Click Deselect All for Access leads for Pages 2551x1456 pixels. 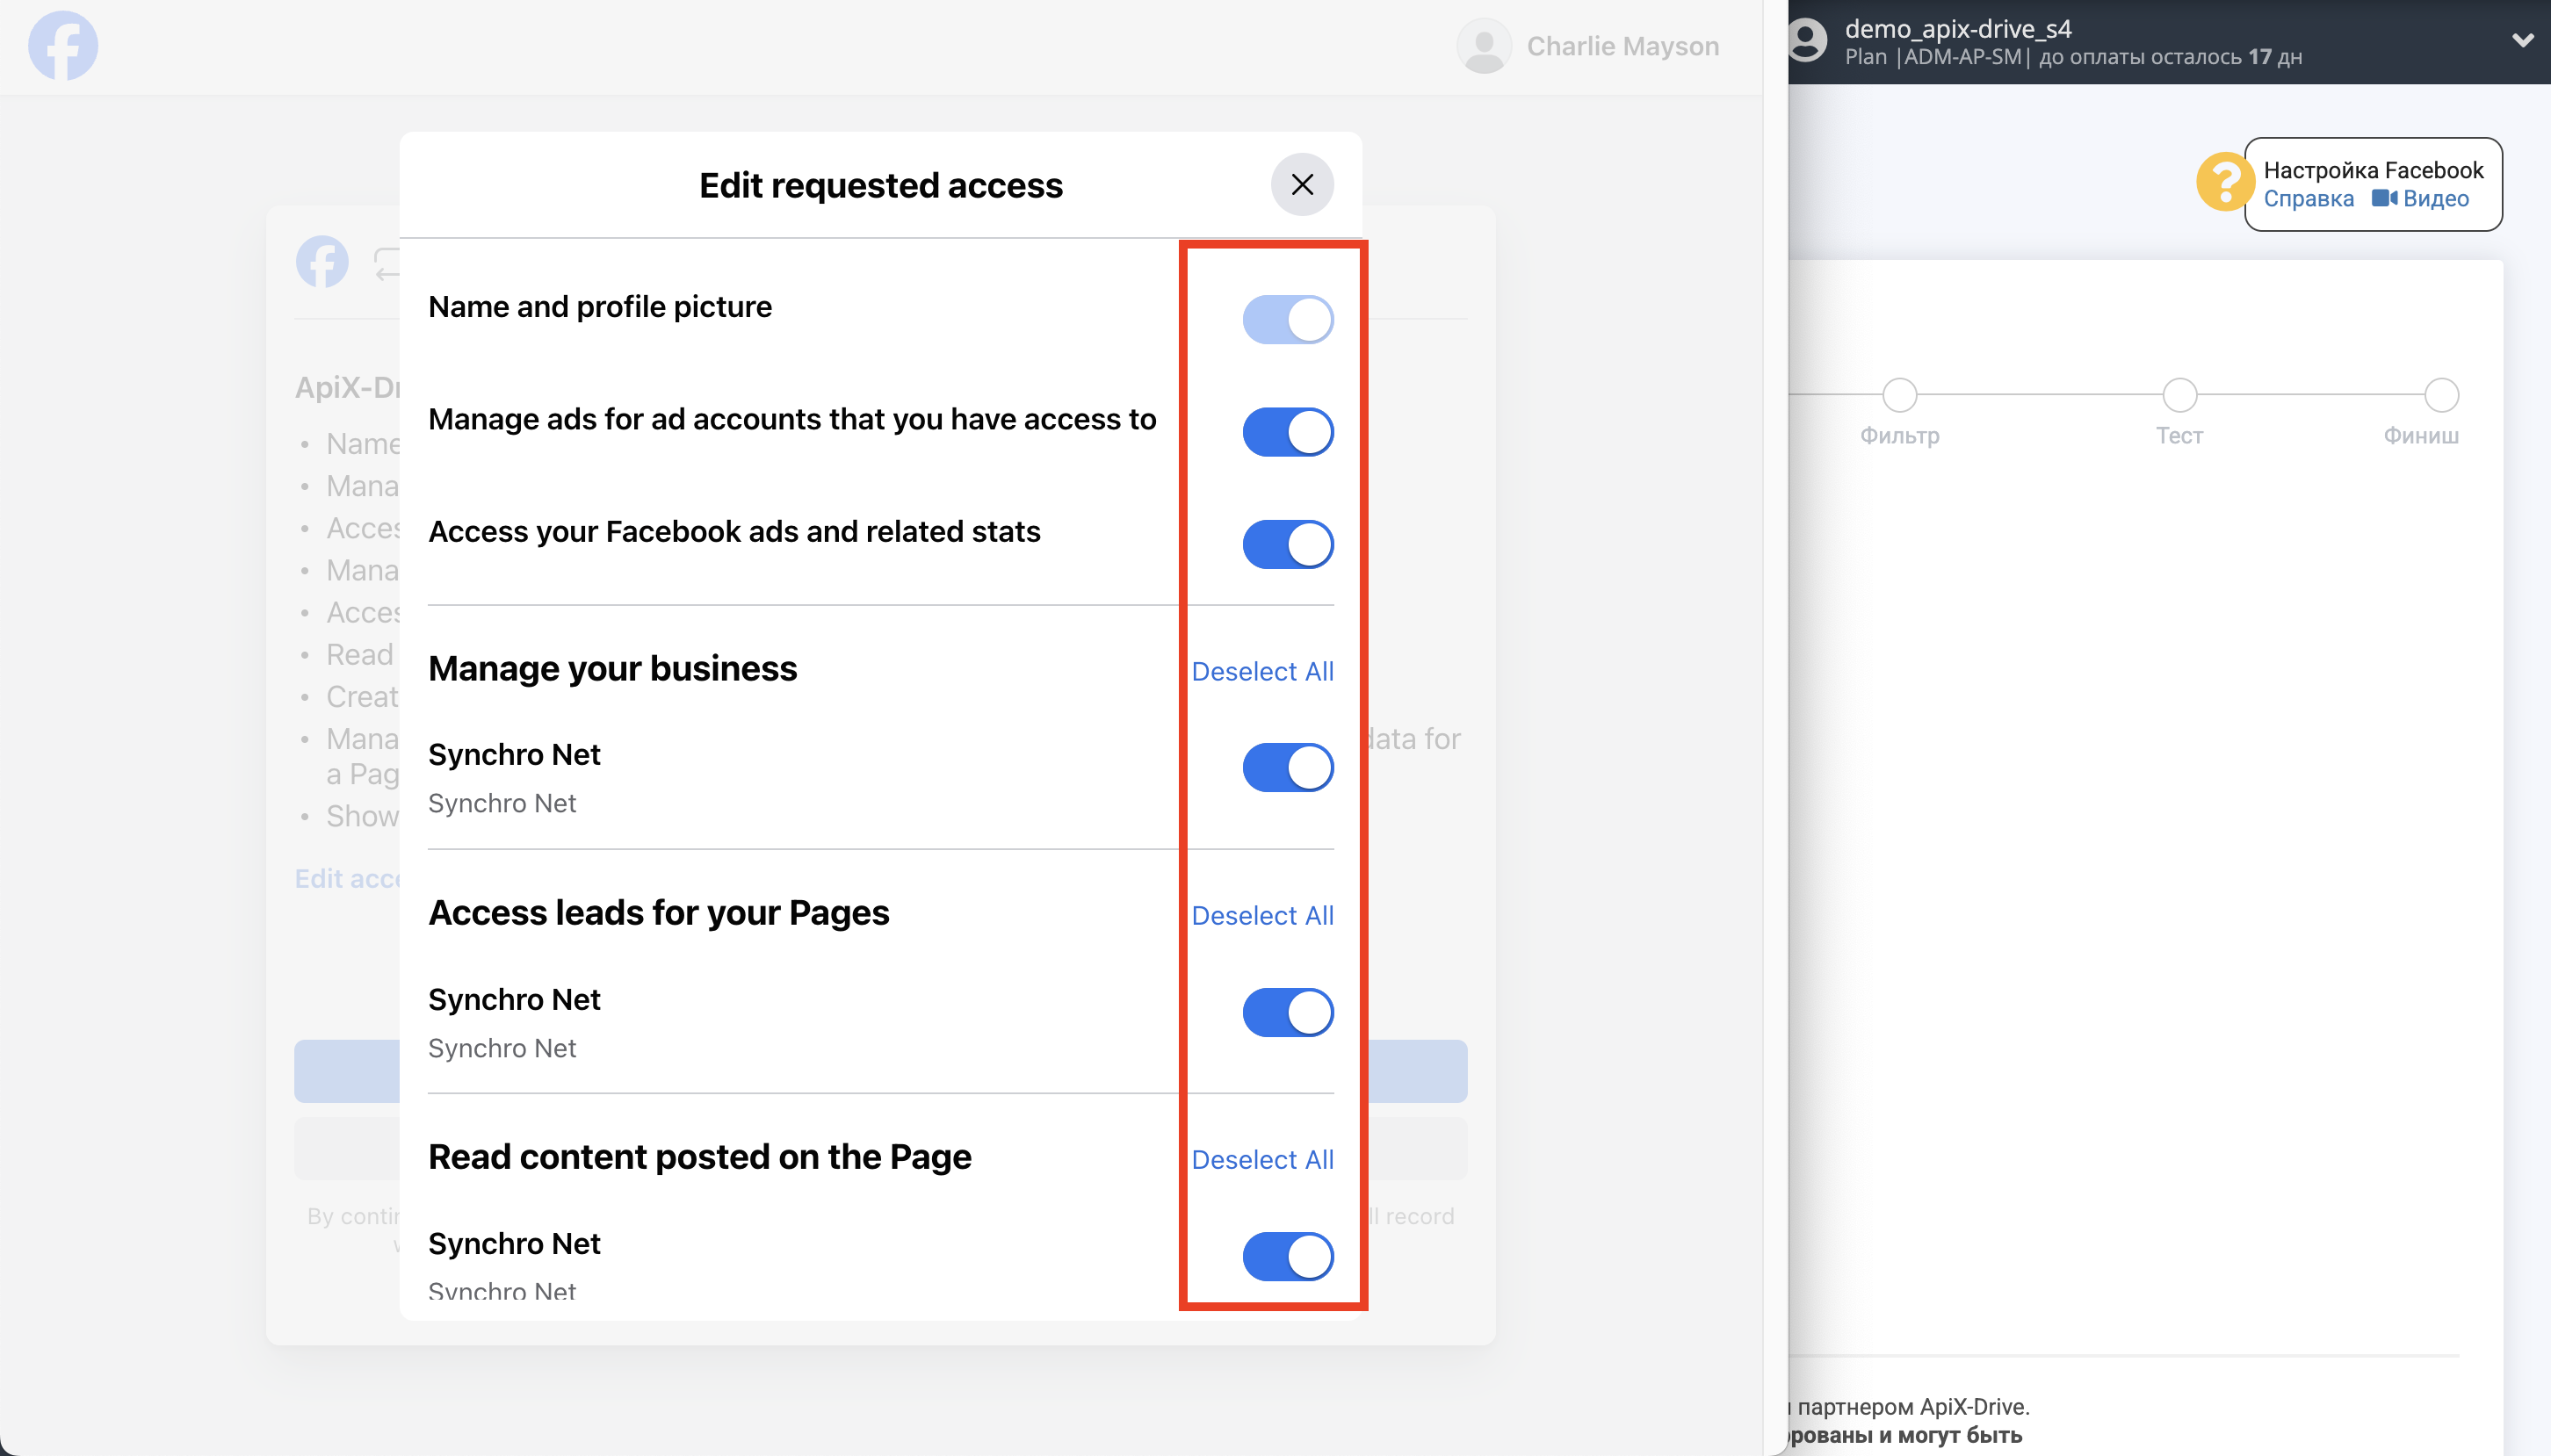coord(1262,916)
